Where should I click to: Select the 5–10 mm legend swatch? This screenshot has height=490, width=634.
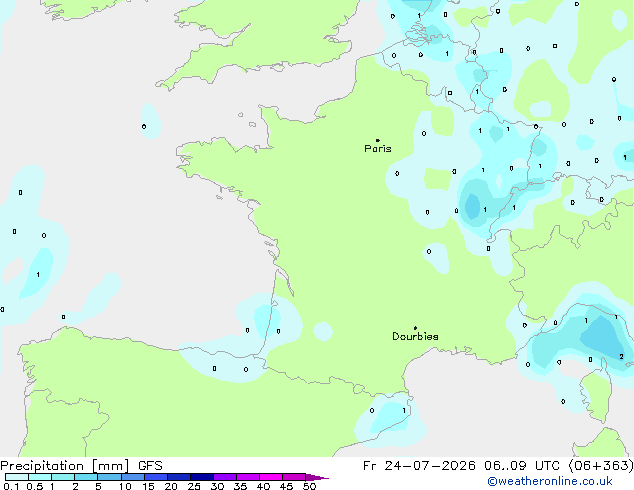pyautogui.click(x=109, y=477)
